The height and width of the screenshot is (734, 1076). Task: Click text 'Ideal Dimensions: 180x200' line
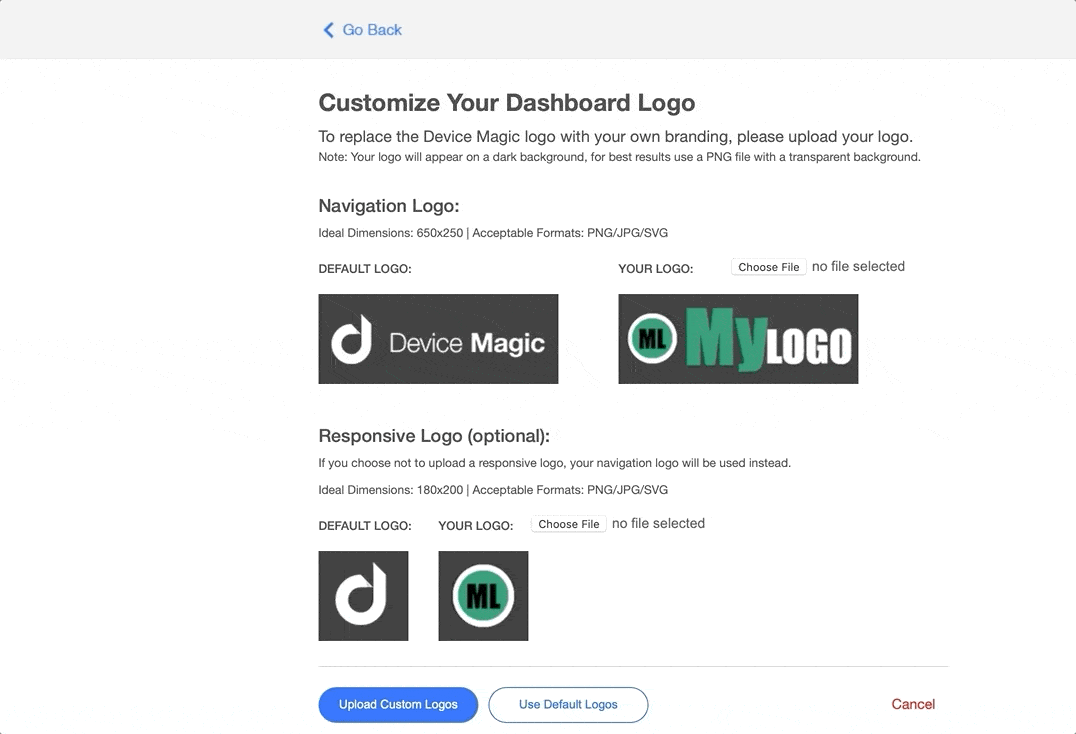(x=493, y=490)
